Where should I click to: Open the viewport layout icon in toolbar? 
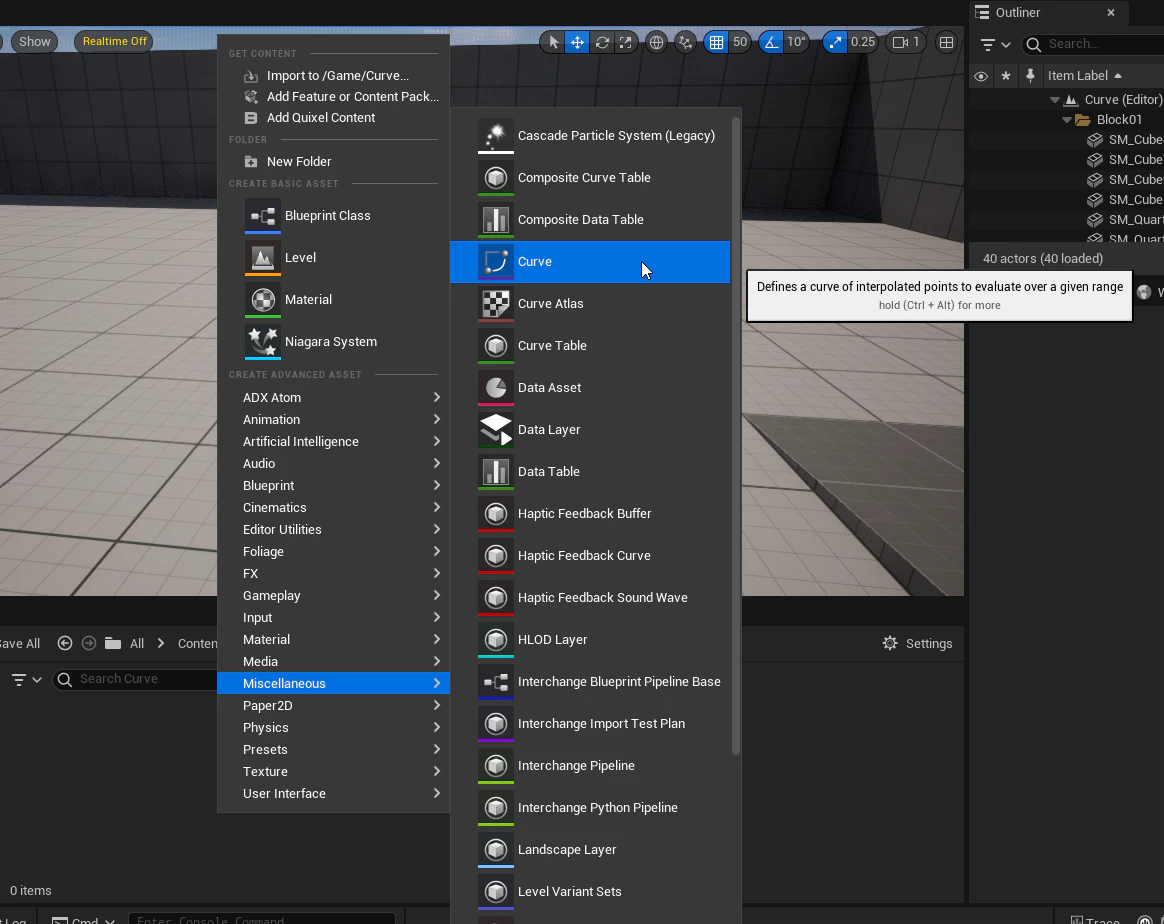tap(946, 42)
